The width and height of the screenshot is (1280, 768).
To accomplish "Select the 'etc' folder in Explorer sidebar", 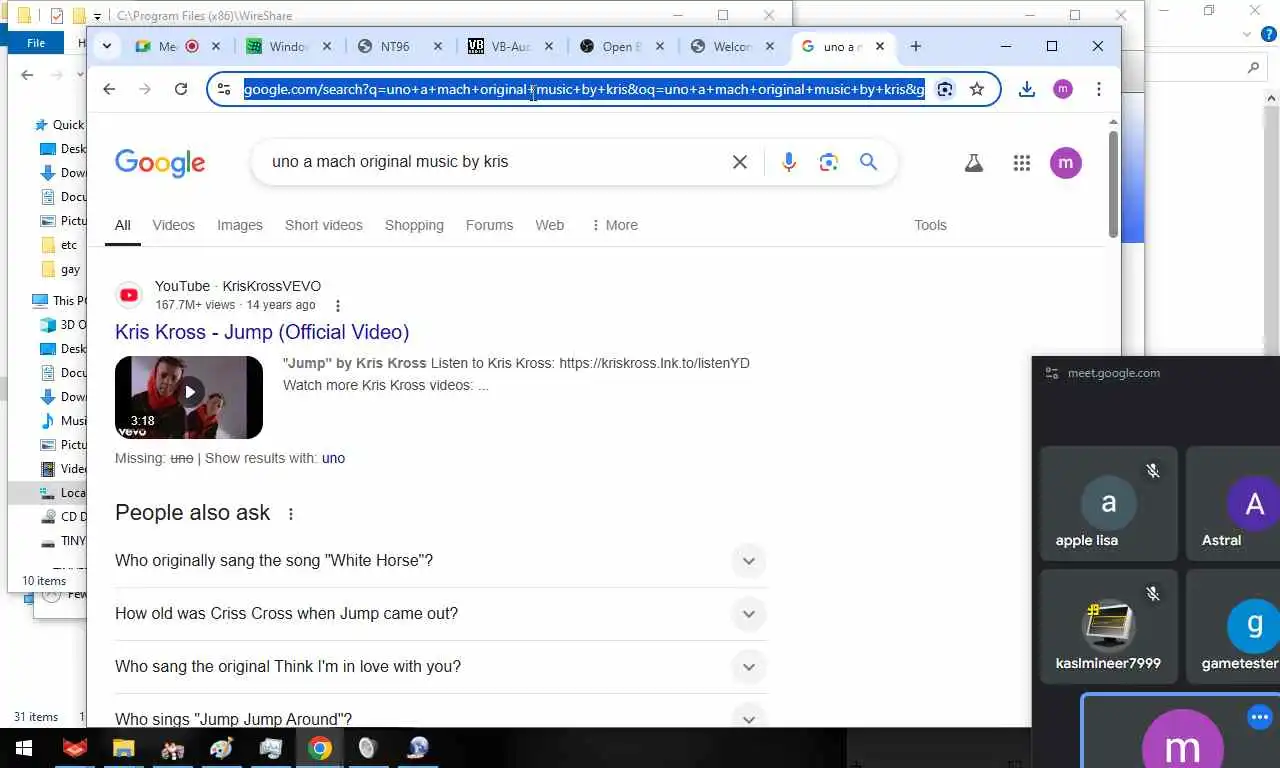I will point(68,245).
